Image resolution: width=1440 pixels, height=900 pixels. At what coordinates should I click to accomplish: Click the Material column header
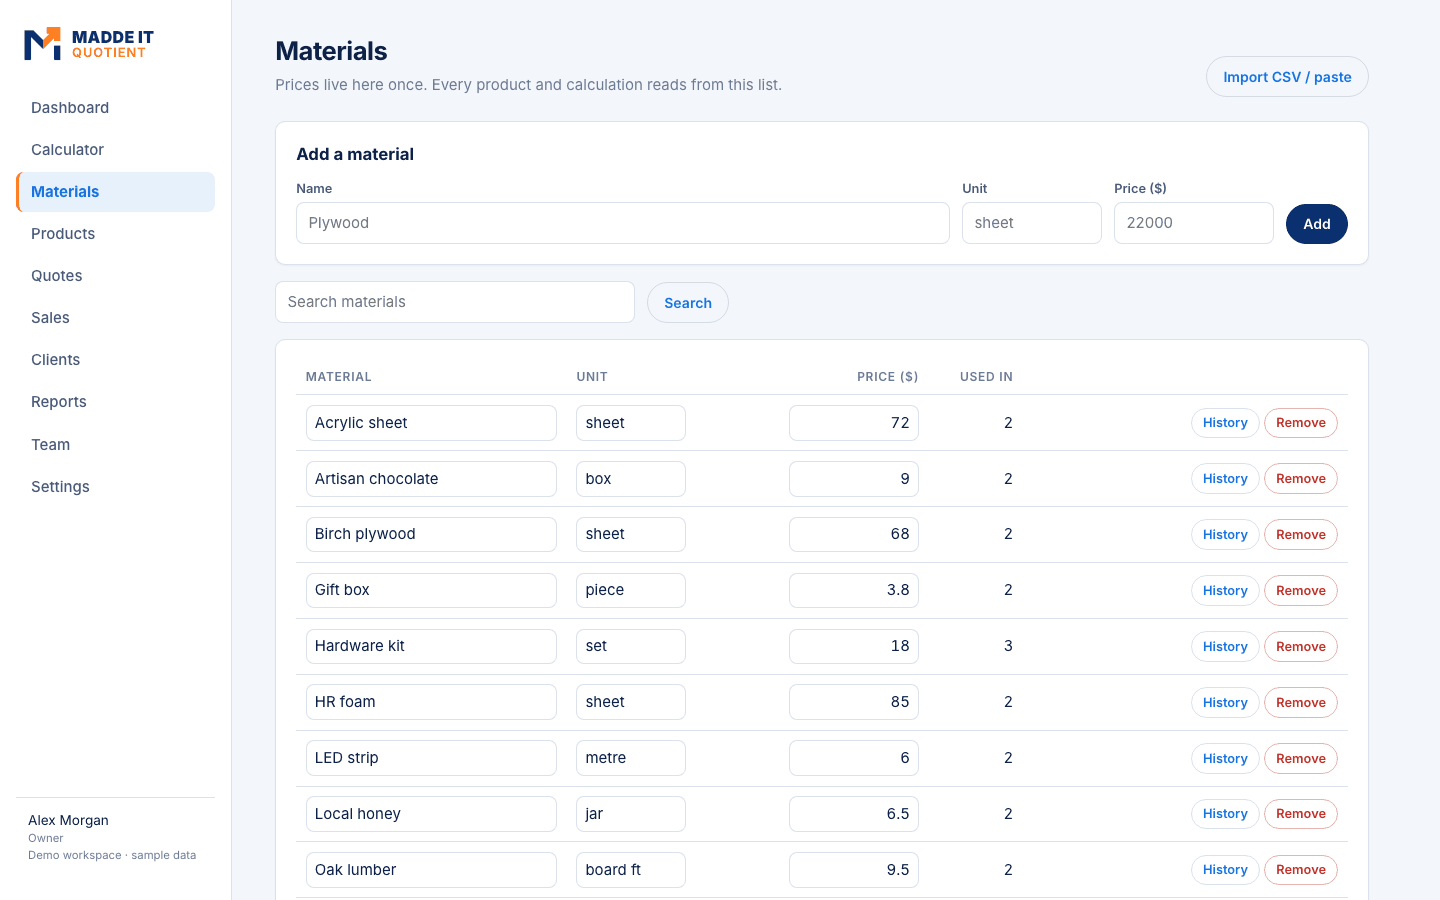tap(339, 377)
